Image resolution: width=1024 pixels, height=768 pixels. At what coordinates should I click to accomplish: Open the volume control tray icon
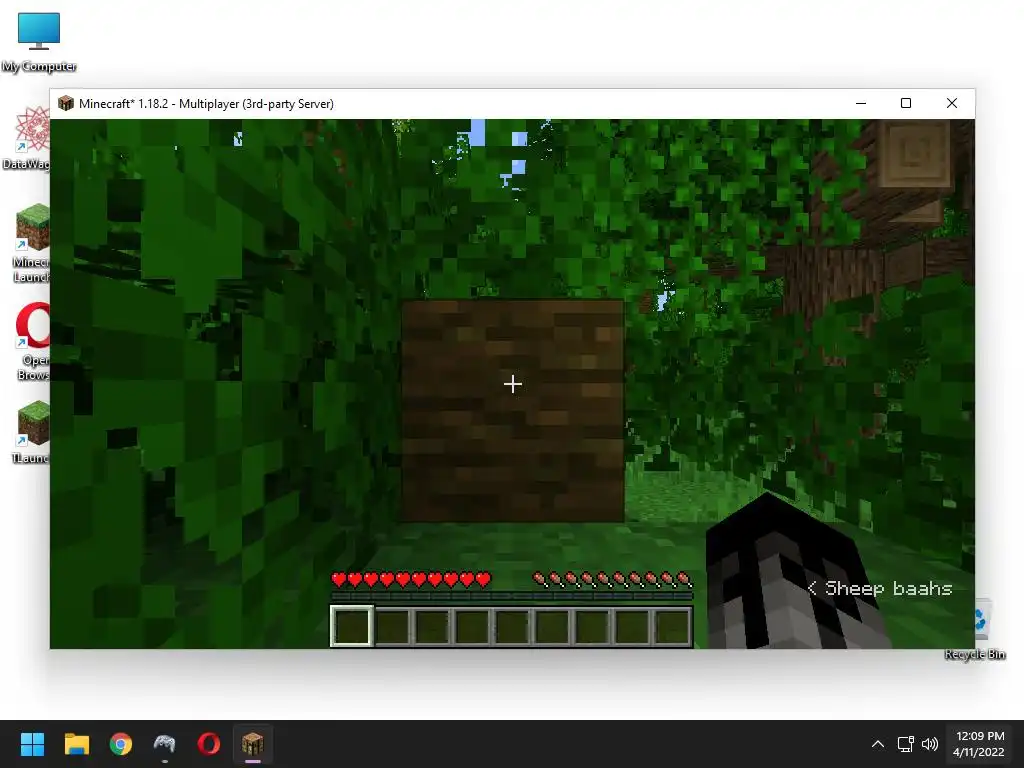coord(929,744)
